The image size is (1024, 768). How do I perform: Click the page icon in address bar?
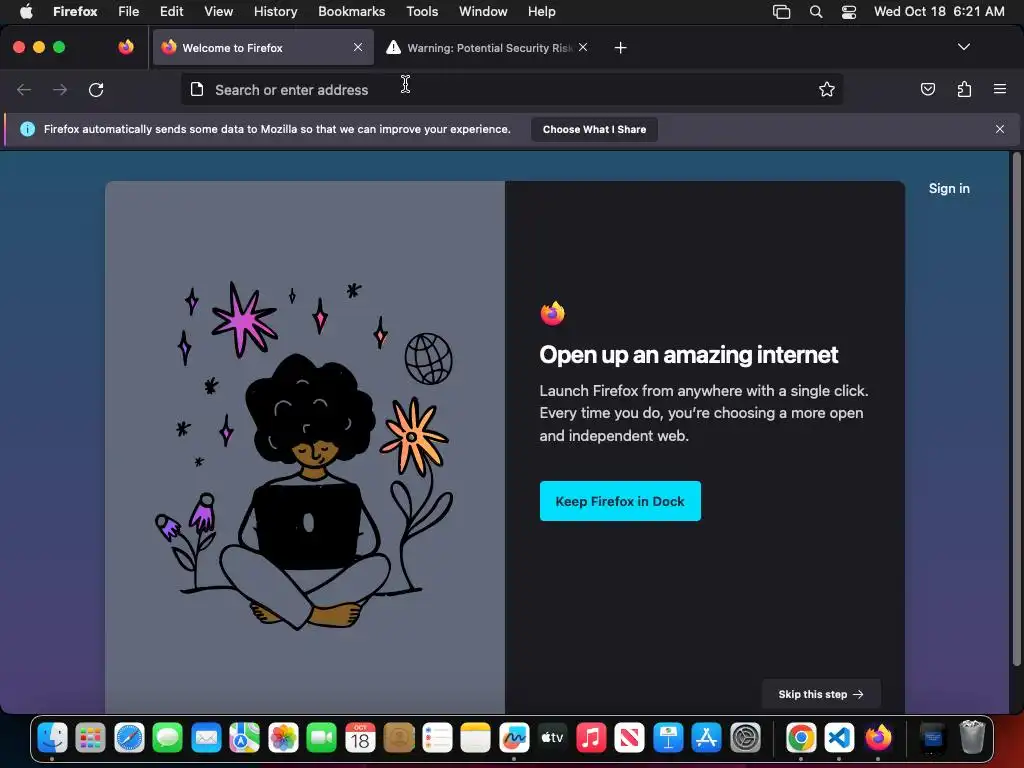click(x=197, y=89)
